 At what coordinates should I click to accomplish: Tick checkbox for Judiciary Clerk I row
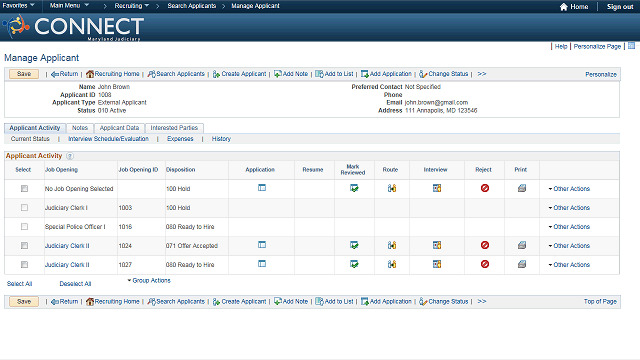coord(24,208)
